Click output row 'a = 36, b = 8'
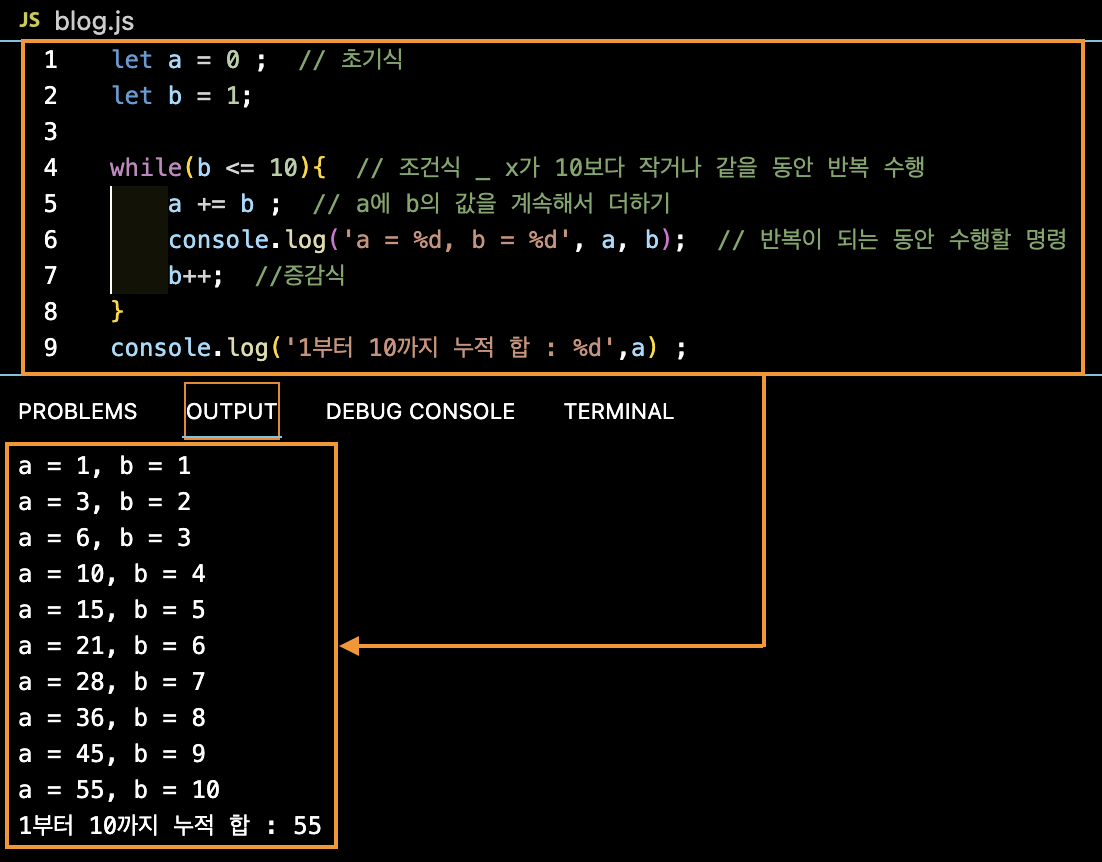 112,717
